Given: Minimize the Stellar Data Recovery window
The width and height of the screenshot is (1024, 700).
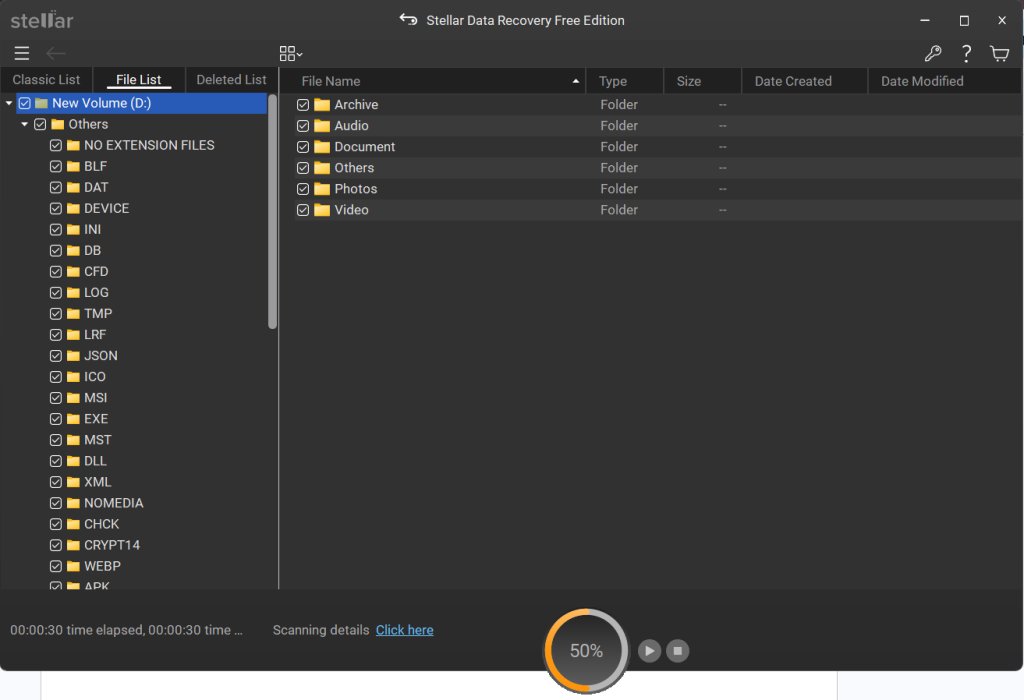Looking at the screenshot, I should 925,20.
